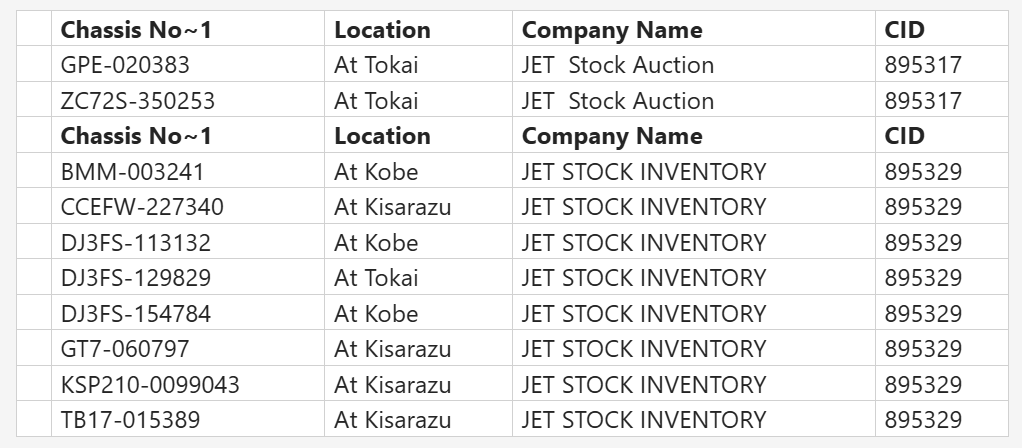Click the TB17-015389 chassis cell
1022x448 pixels.
coord(188,419)
